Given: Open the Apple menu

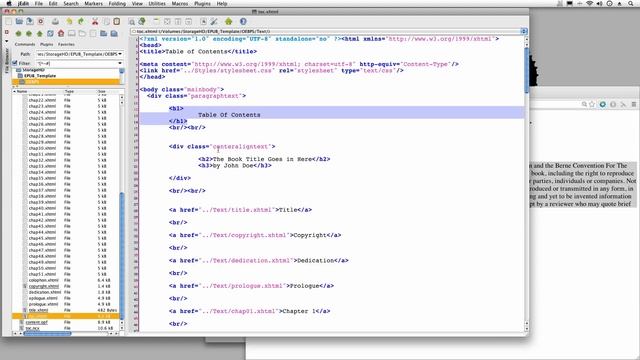Looking at the screenshot, I should click(8, 3).
